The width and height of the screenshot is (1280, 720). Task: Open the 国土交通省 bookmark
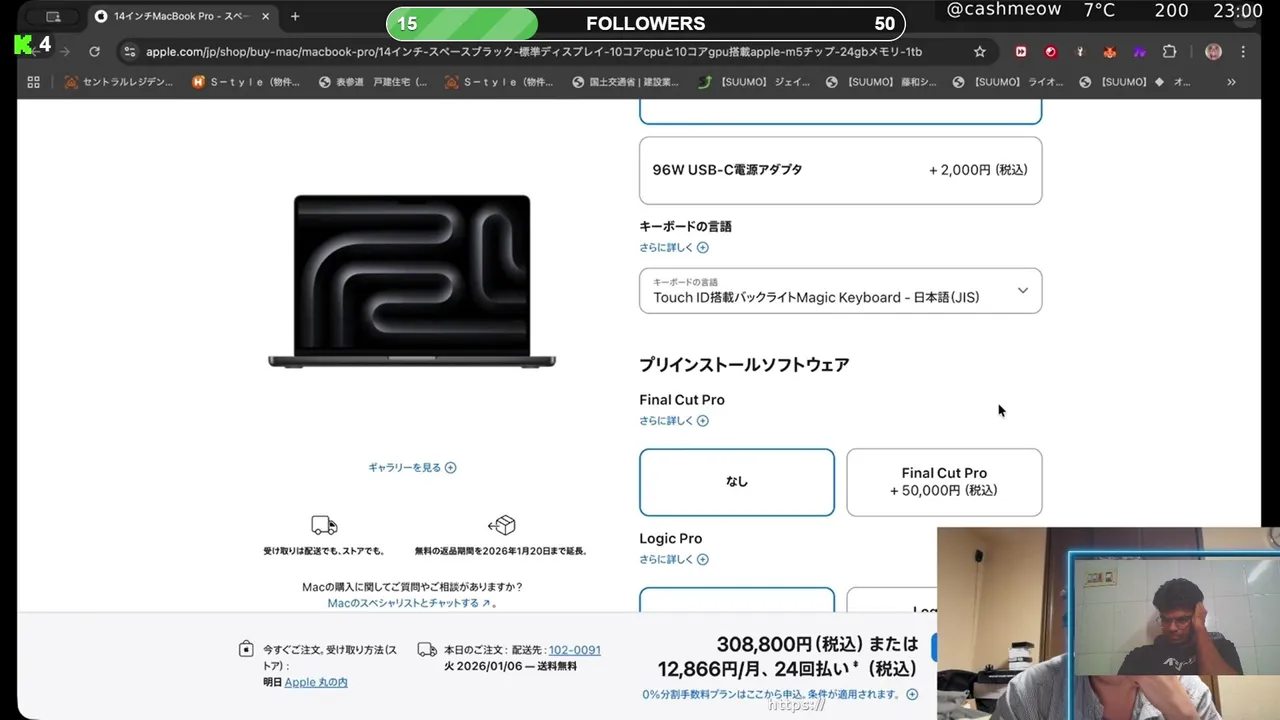pos(625,82)
